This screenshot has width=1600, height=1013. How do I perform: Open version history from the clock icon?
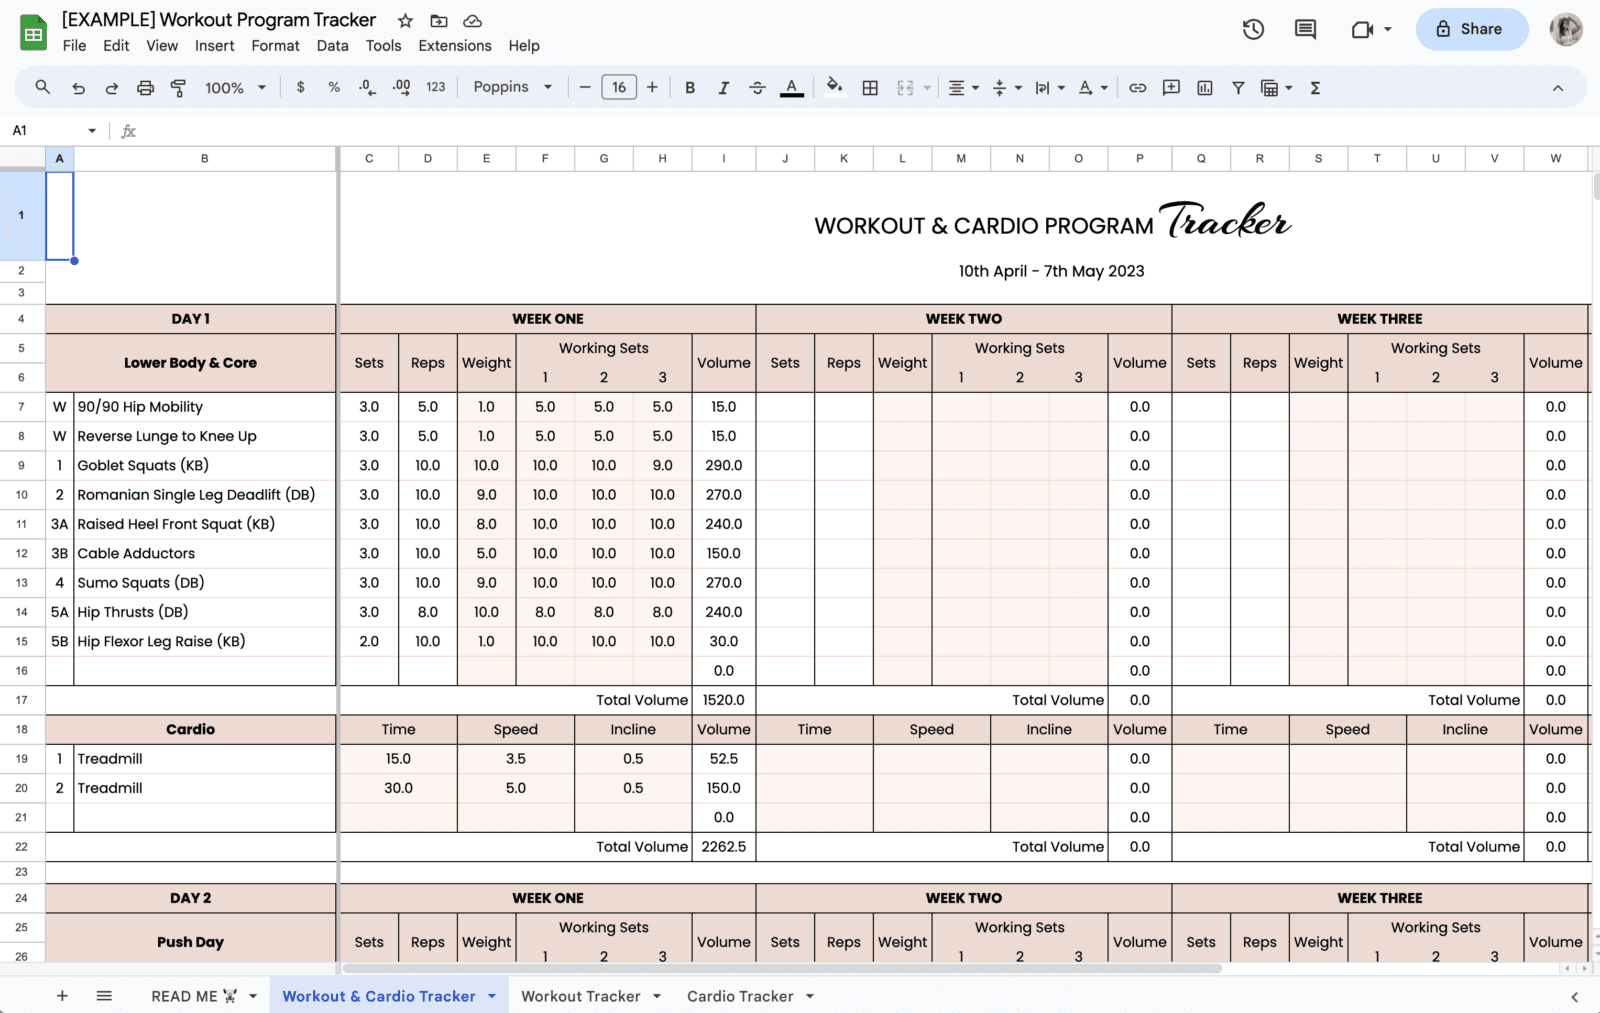(1252, 30)
